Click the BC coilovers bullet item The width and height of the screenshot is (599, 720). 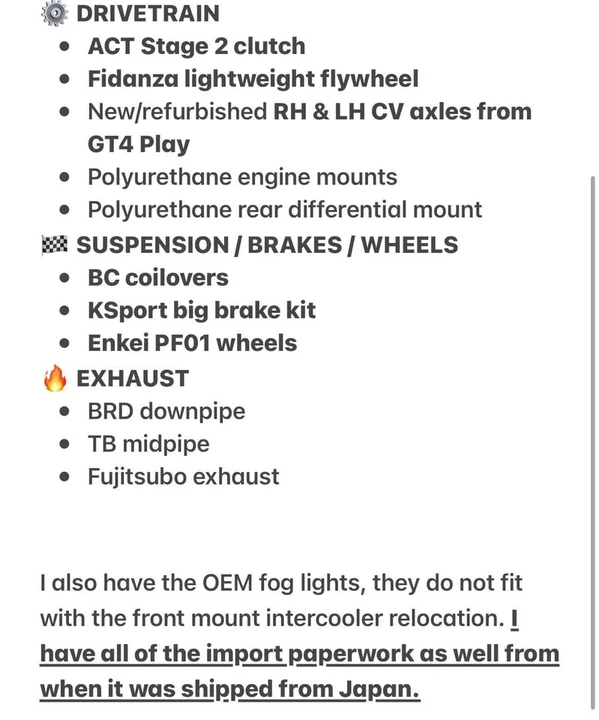click(158, 278)
